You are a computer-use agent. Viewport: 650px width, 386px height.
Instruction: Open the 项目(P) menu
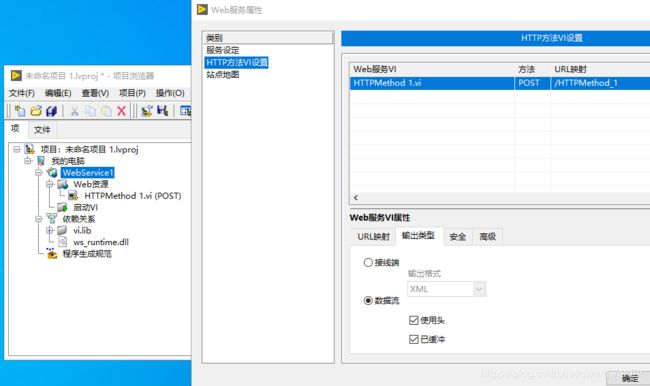coord(133,93)
